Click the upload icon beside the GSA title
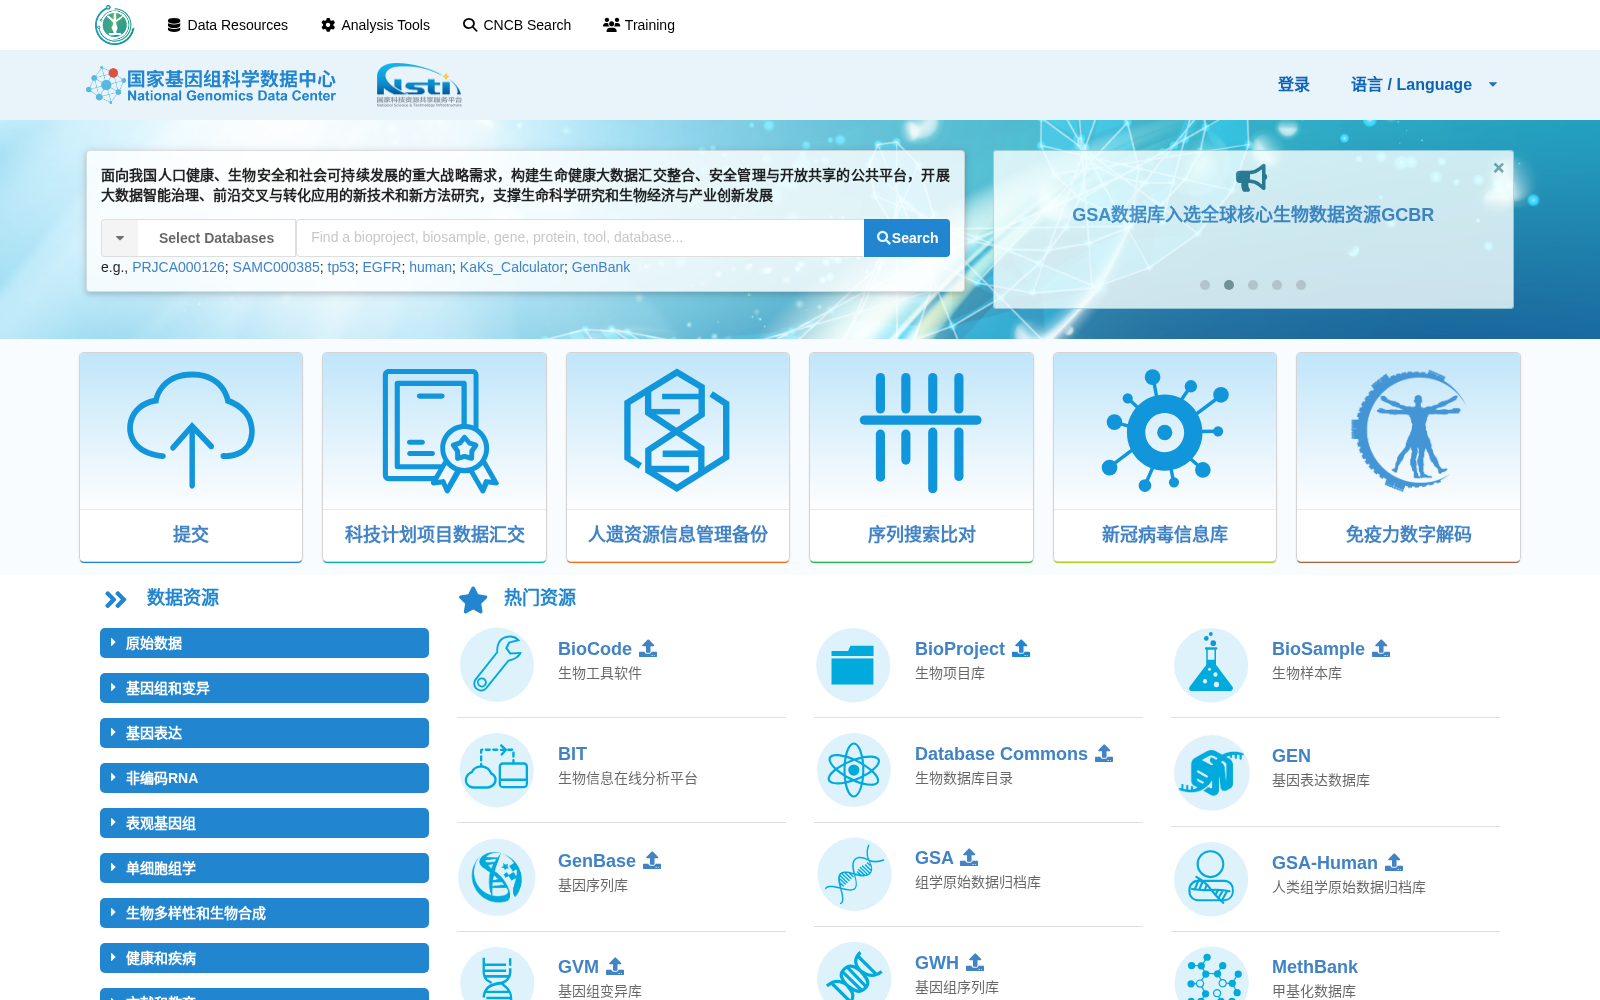 (969, 857)
